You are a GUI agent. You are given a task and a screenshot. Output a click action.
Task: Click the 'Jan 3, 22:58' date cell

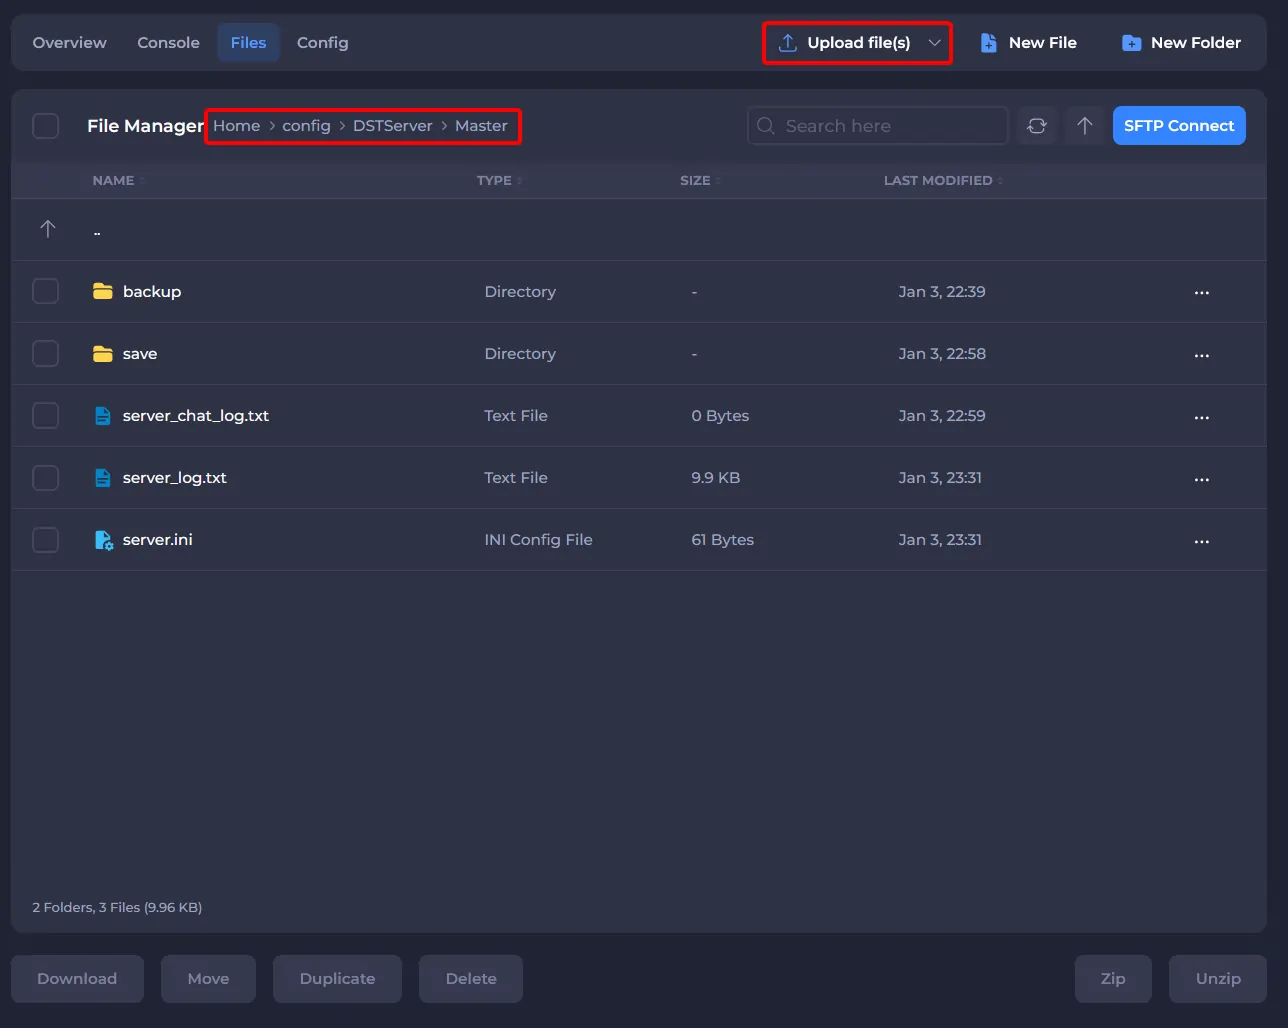point(941,353)
